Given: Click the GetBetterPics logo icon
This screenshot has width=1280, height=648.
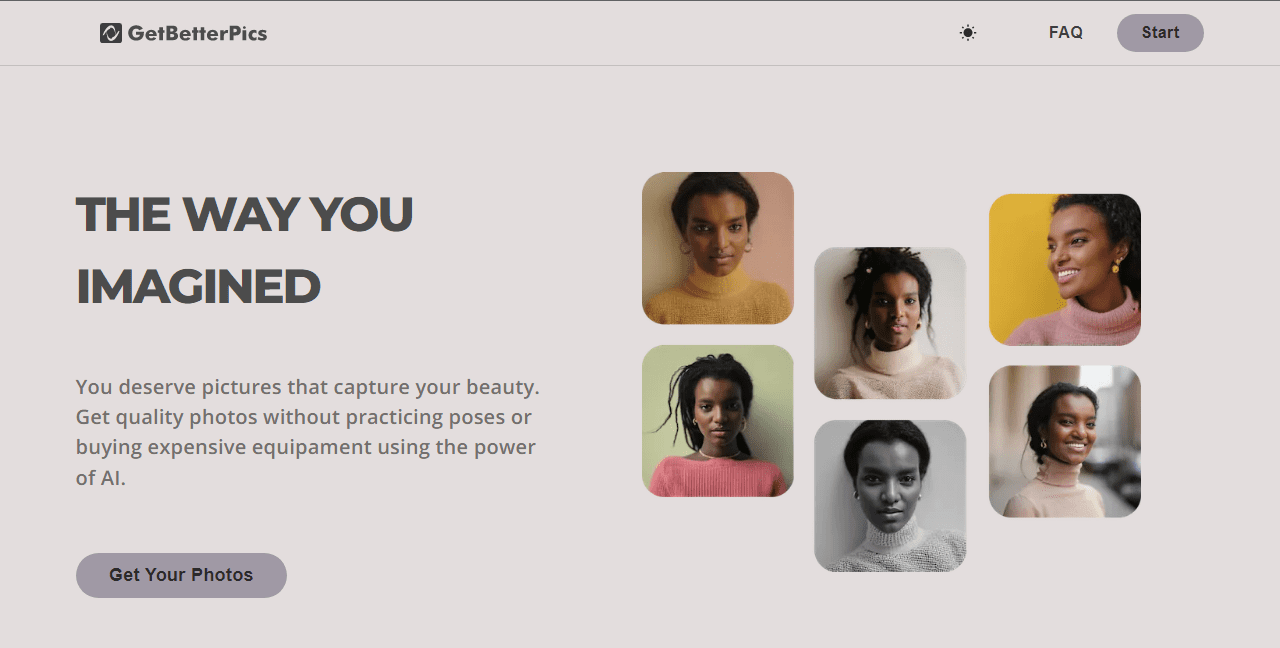Looking at the screenshot, I should 110,33.
